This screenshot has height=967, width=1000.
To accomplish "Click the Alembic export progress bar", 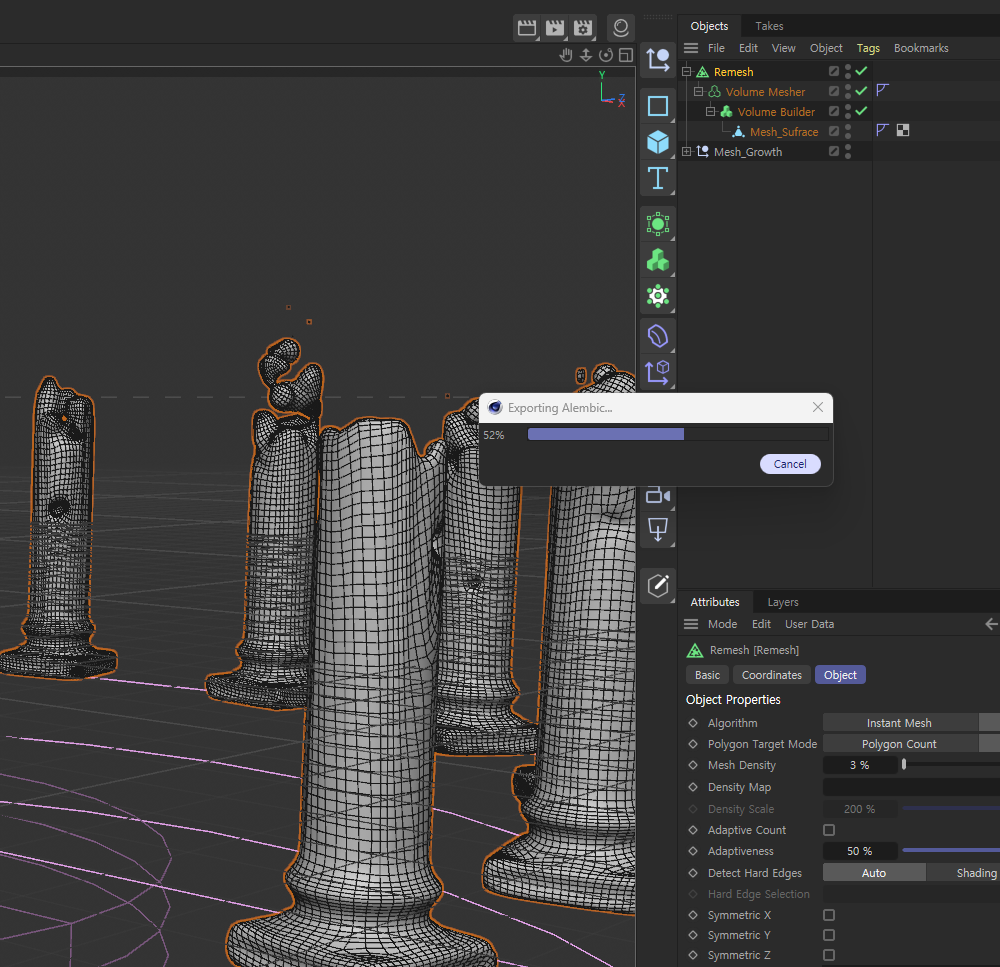I will tap(678, 434).
